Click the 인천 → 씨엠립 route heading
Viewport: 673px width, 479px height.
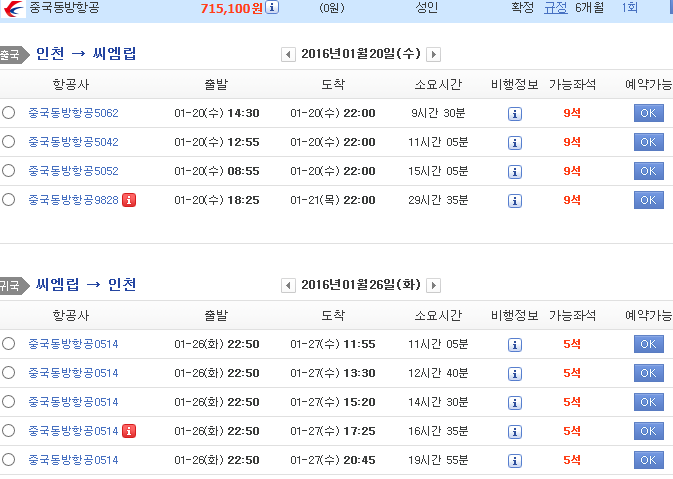(86, 54)
